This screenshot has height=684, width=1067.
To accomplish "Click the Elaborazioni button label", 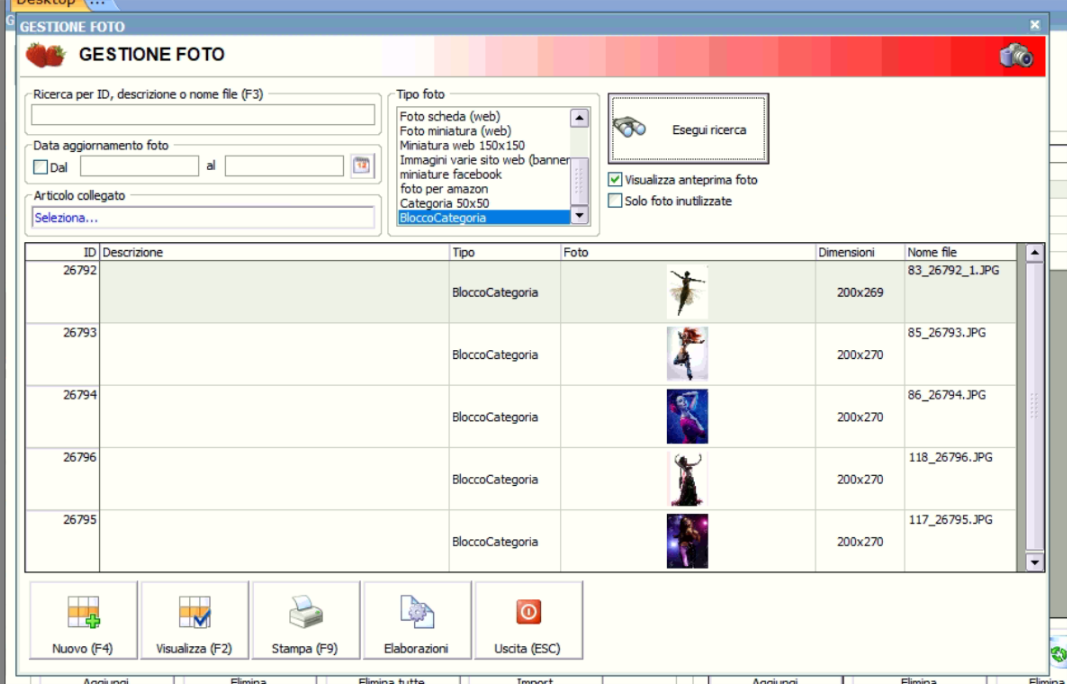I will coord(416,649).
